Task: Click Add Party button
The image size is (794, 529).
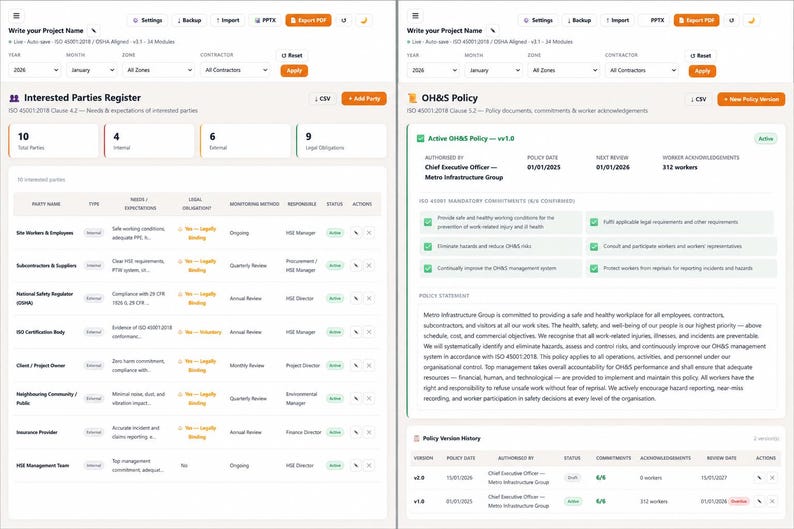Action: (x=364, y=99)
